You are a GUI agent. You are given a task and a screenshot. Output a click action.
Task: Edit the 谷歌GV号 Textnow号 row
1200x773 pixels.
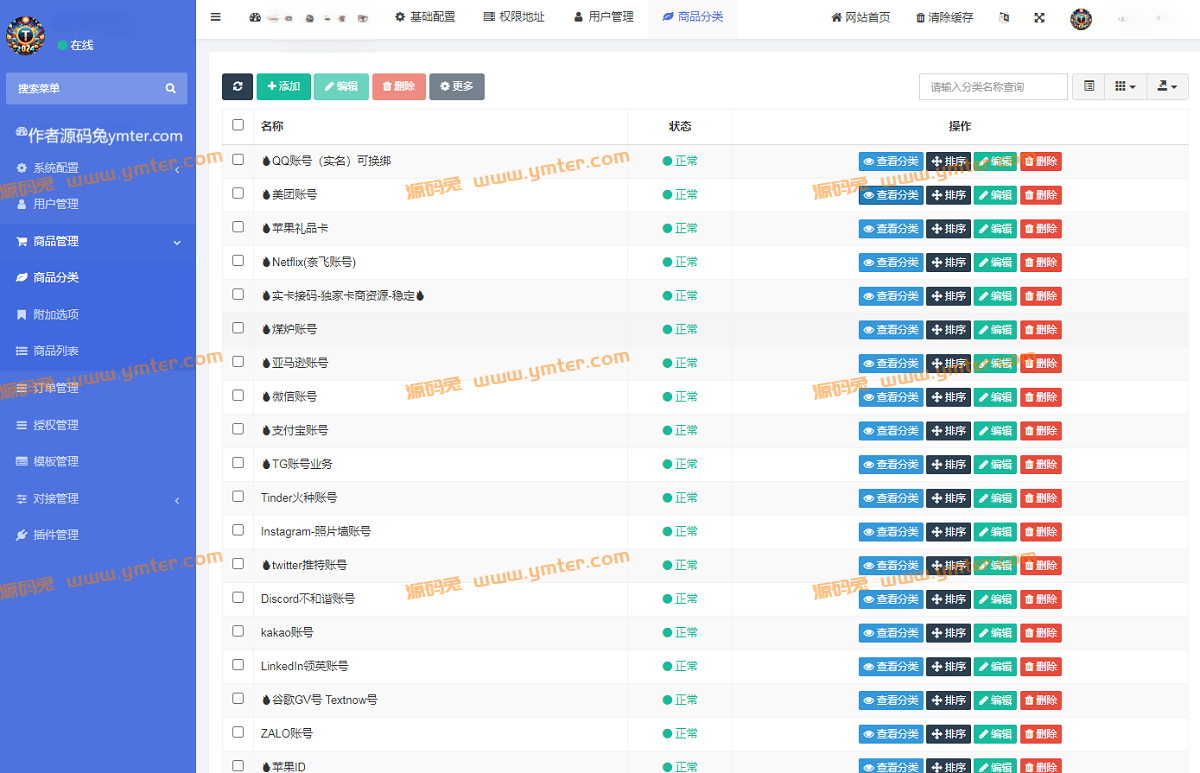pos(995,700)
